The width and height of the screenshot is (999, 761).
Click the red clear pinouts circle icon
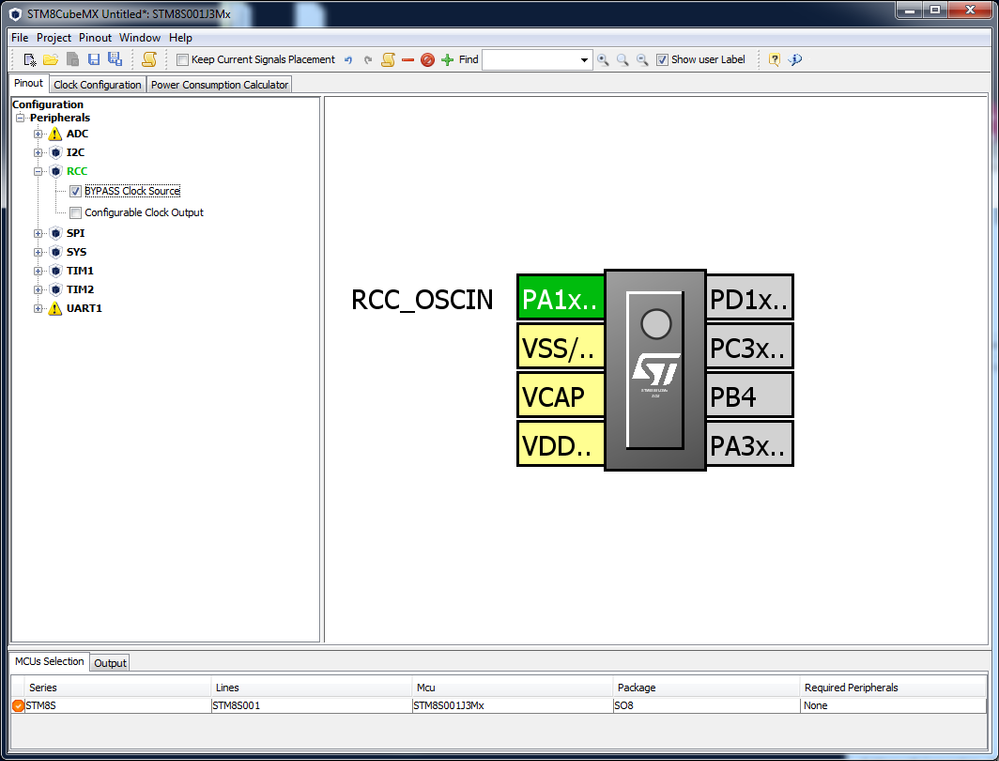point(428,60)
